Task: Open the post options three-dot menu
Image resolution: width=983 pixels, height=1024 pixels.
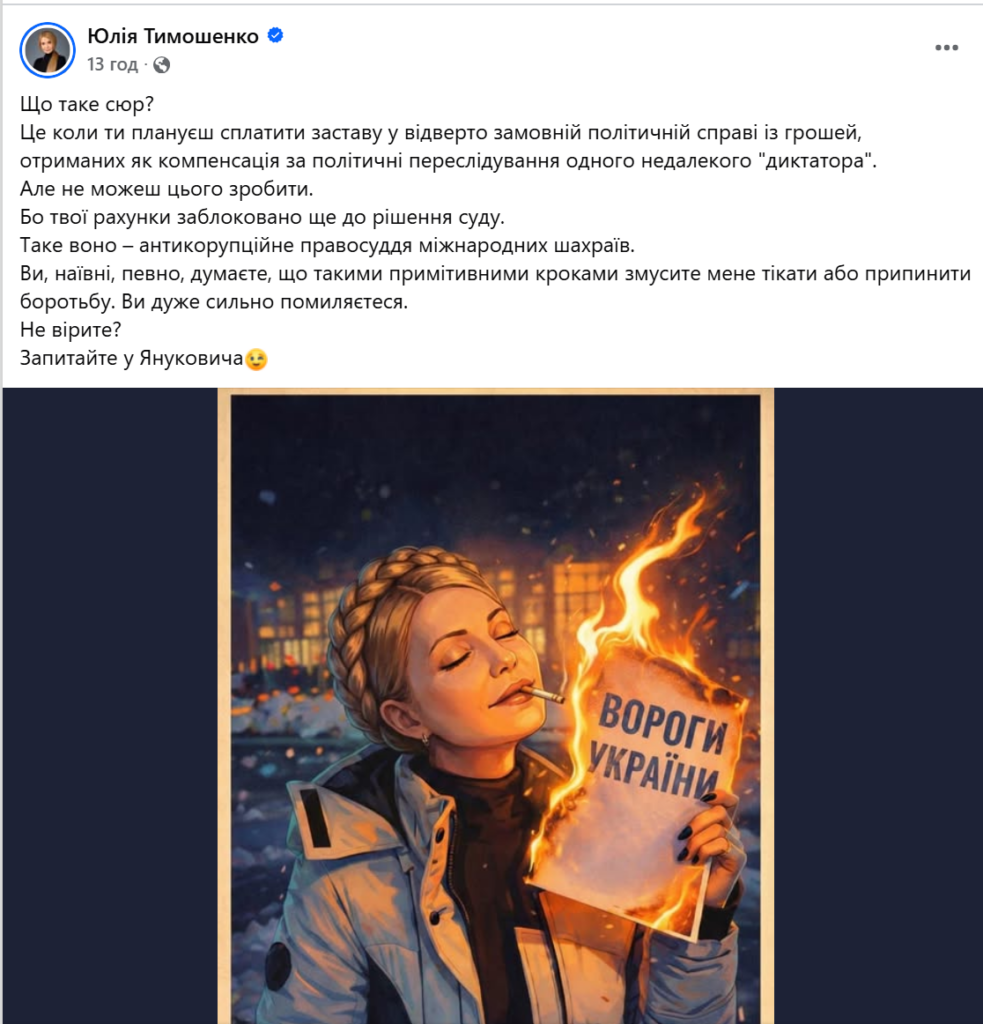Action: point(946,48)
